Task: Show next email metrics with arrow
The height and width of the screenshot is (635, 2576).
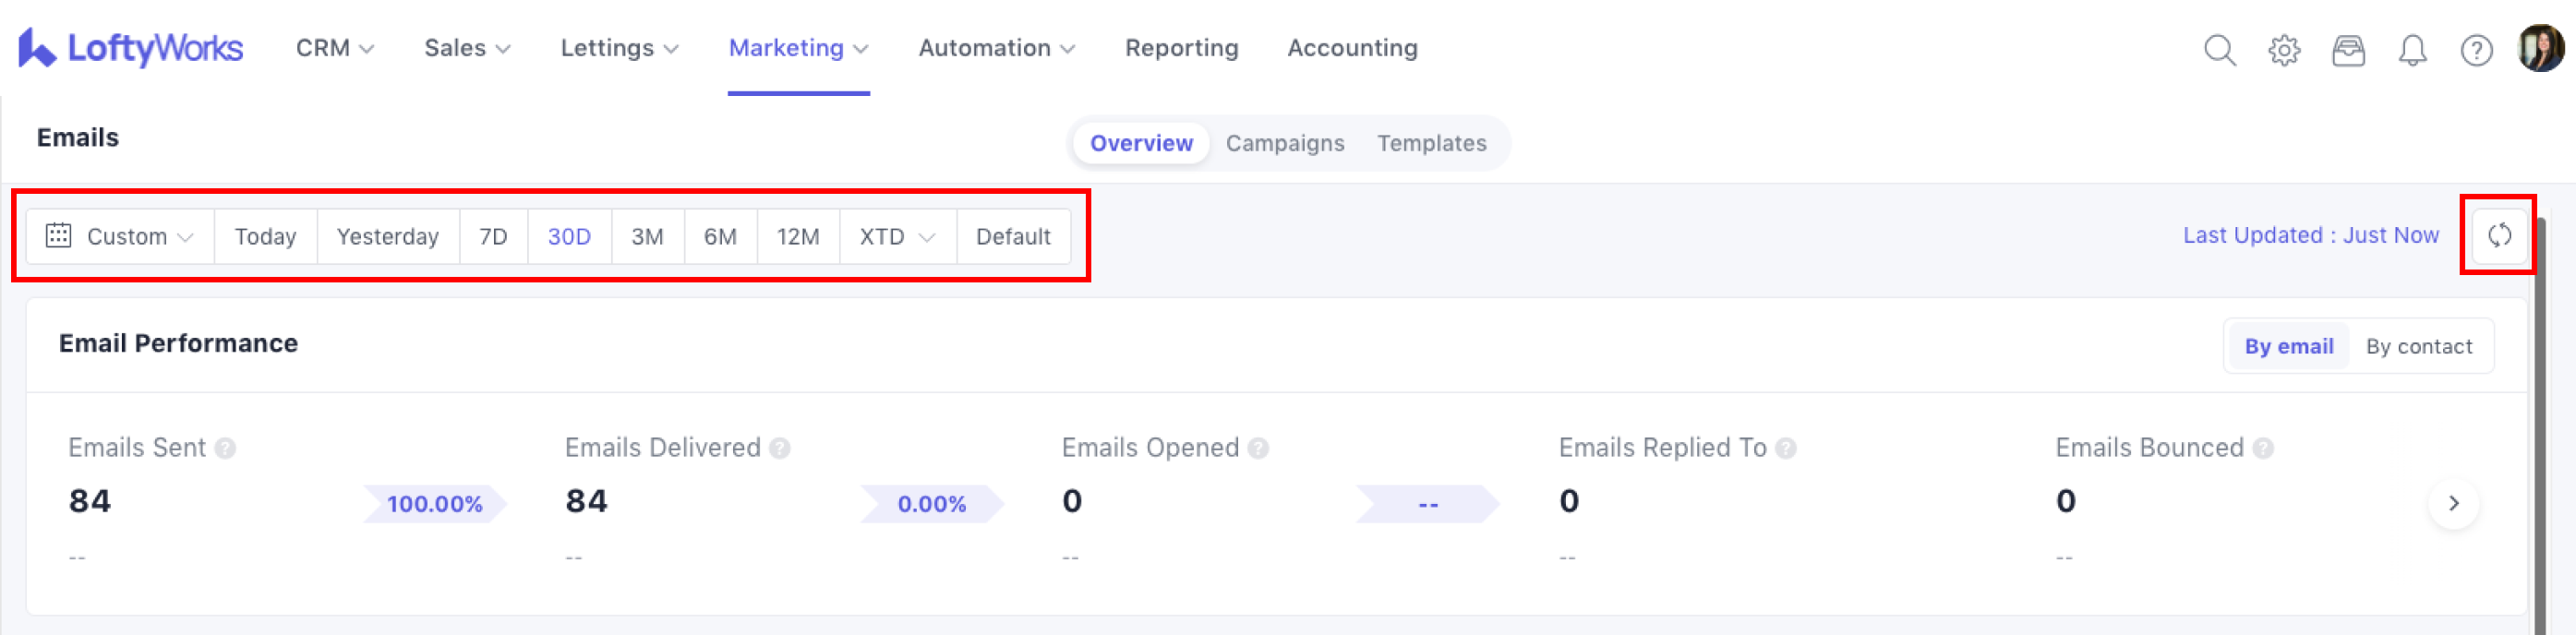Action: tap(2452, 503)
